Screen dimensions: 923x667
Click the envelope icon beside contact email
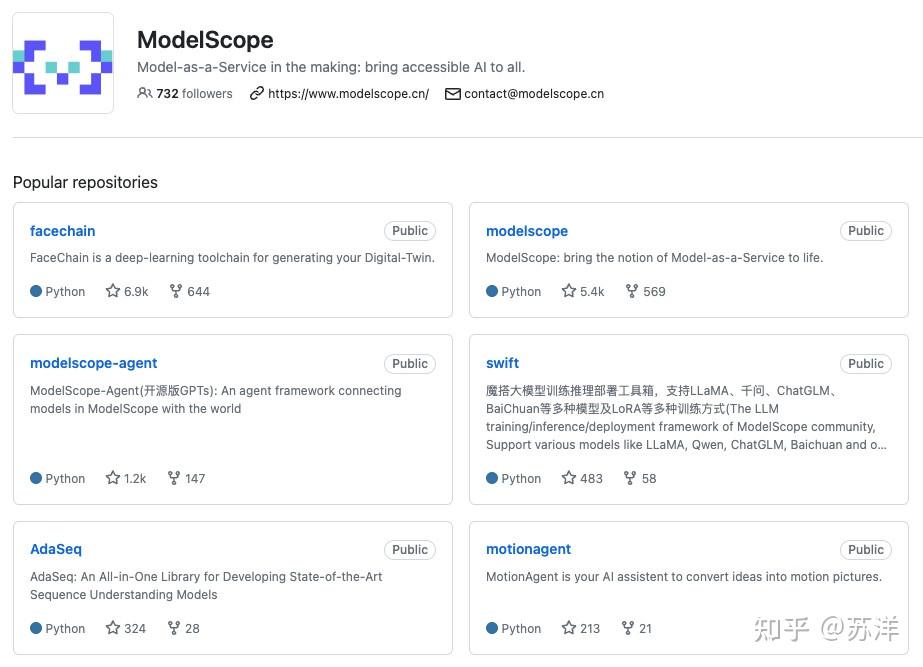[452, 94]
